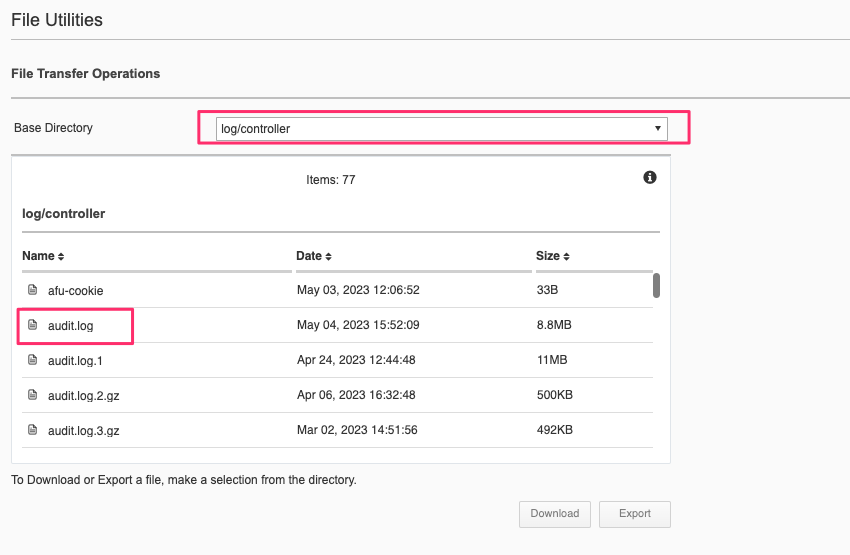Click the Size column header text
The image size is (850, 555).
[x=548, y=256]
